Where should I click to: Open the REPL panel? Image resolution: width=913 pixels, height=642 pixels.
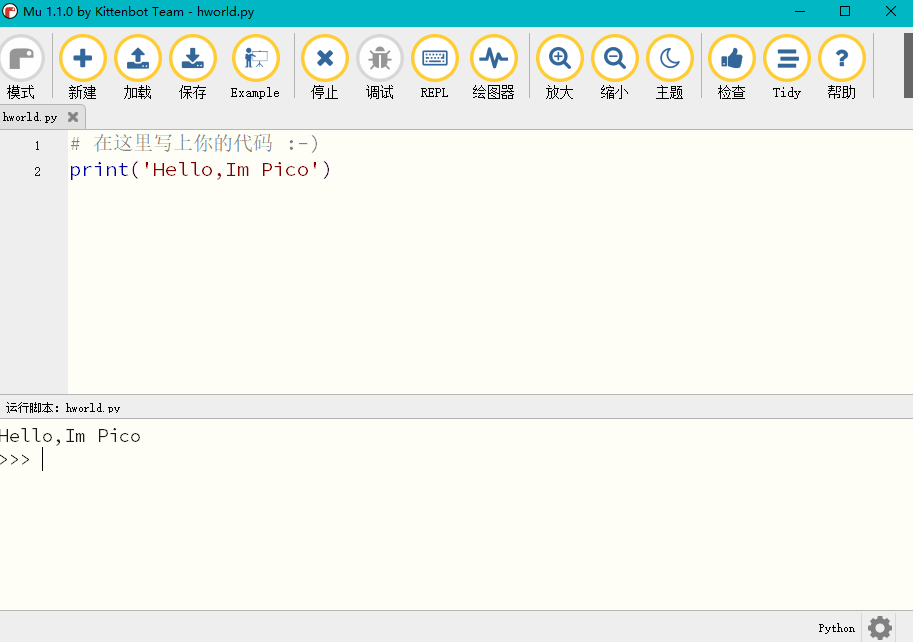(x=434, y=67)
